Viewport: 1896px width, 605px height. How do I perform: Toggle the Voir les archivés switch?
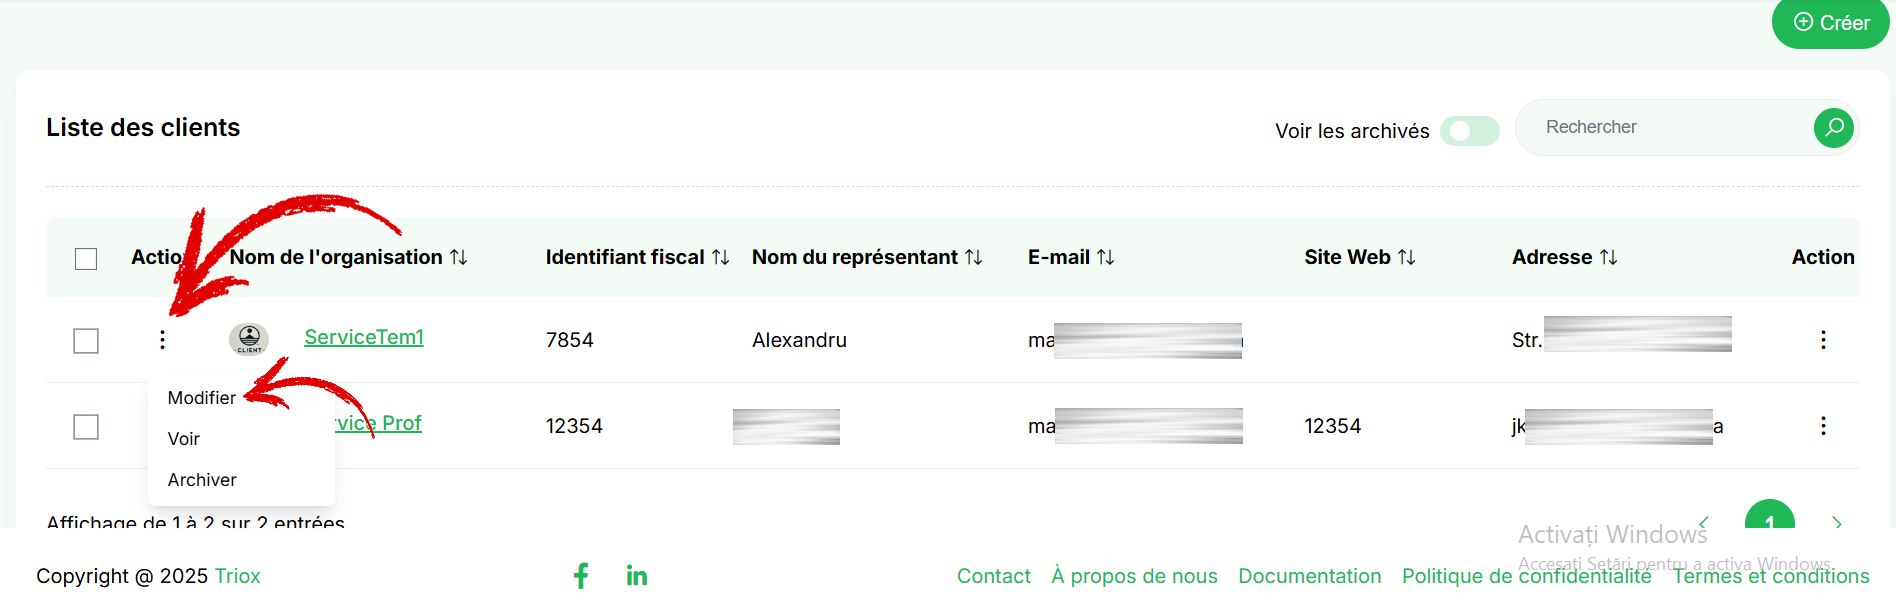pos(1469,131)
